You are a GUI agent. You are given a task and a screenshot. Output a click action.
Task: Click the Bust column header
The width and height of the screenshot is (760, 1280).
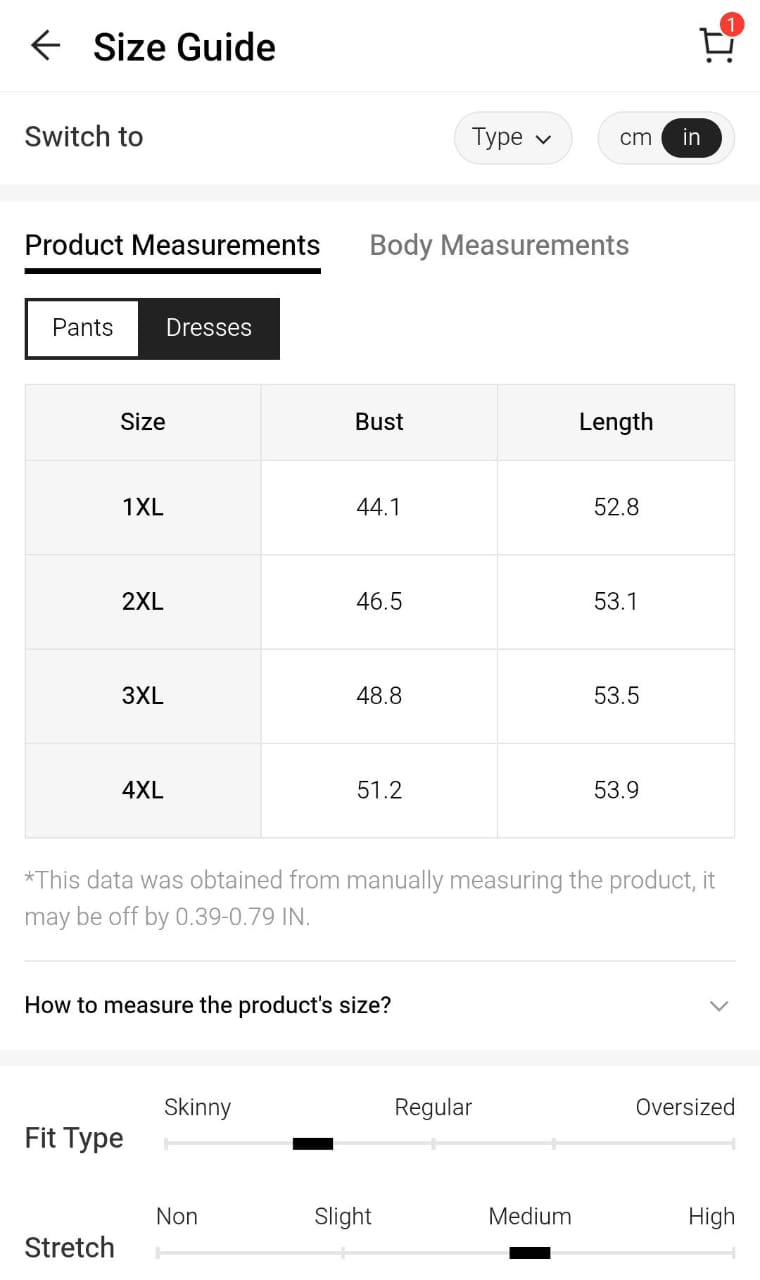tap(379, 422)
